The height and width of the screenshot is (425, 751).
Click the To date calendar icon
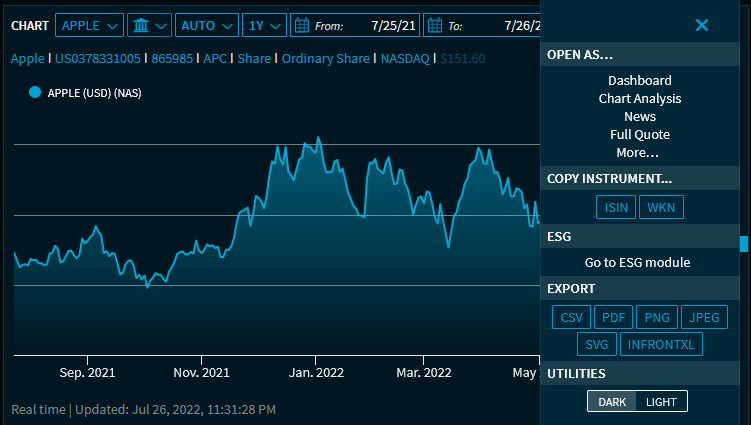(434, 25)
